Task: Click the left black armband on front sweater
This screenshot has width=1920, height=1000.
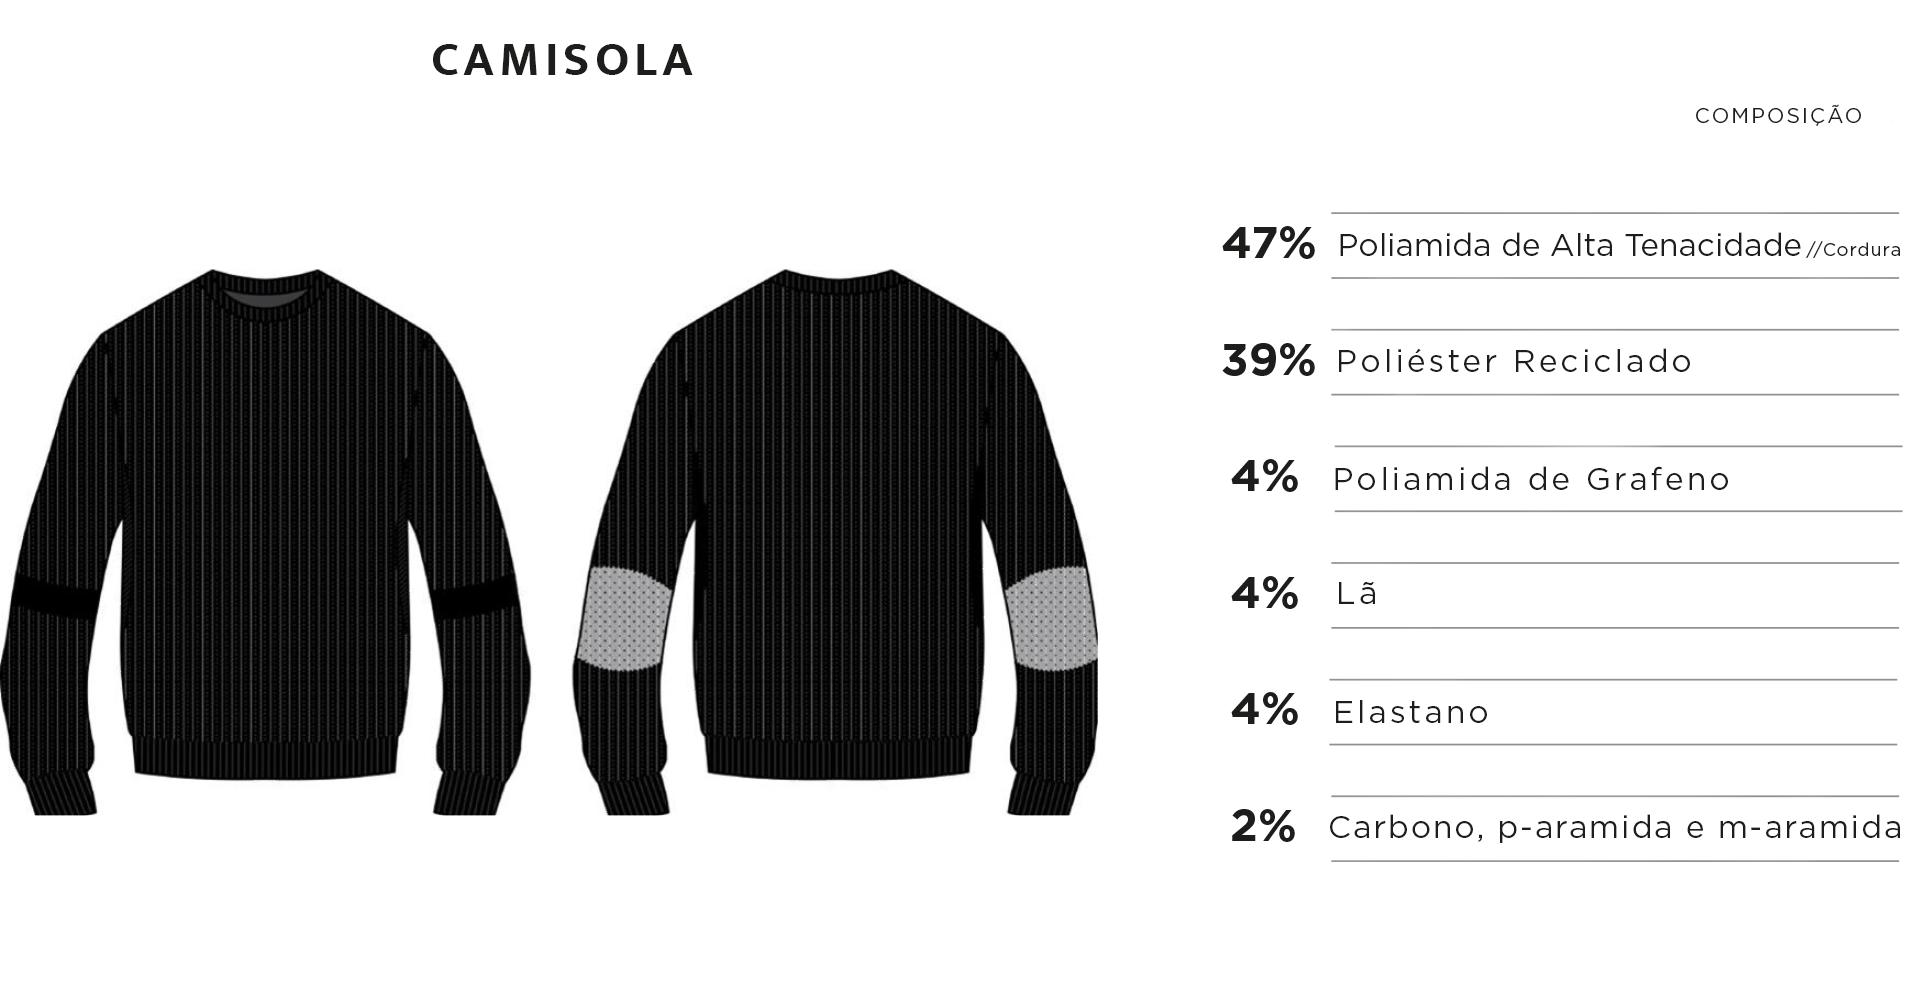Action: 55,597
